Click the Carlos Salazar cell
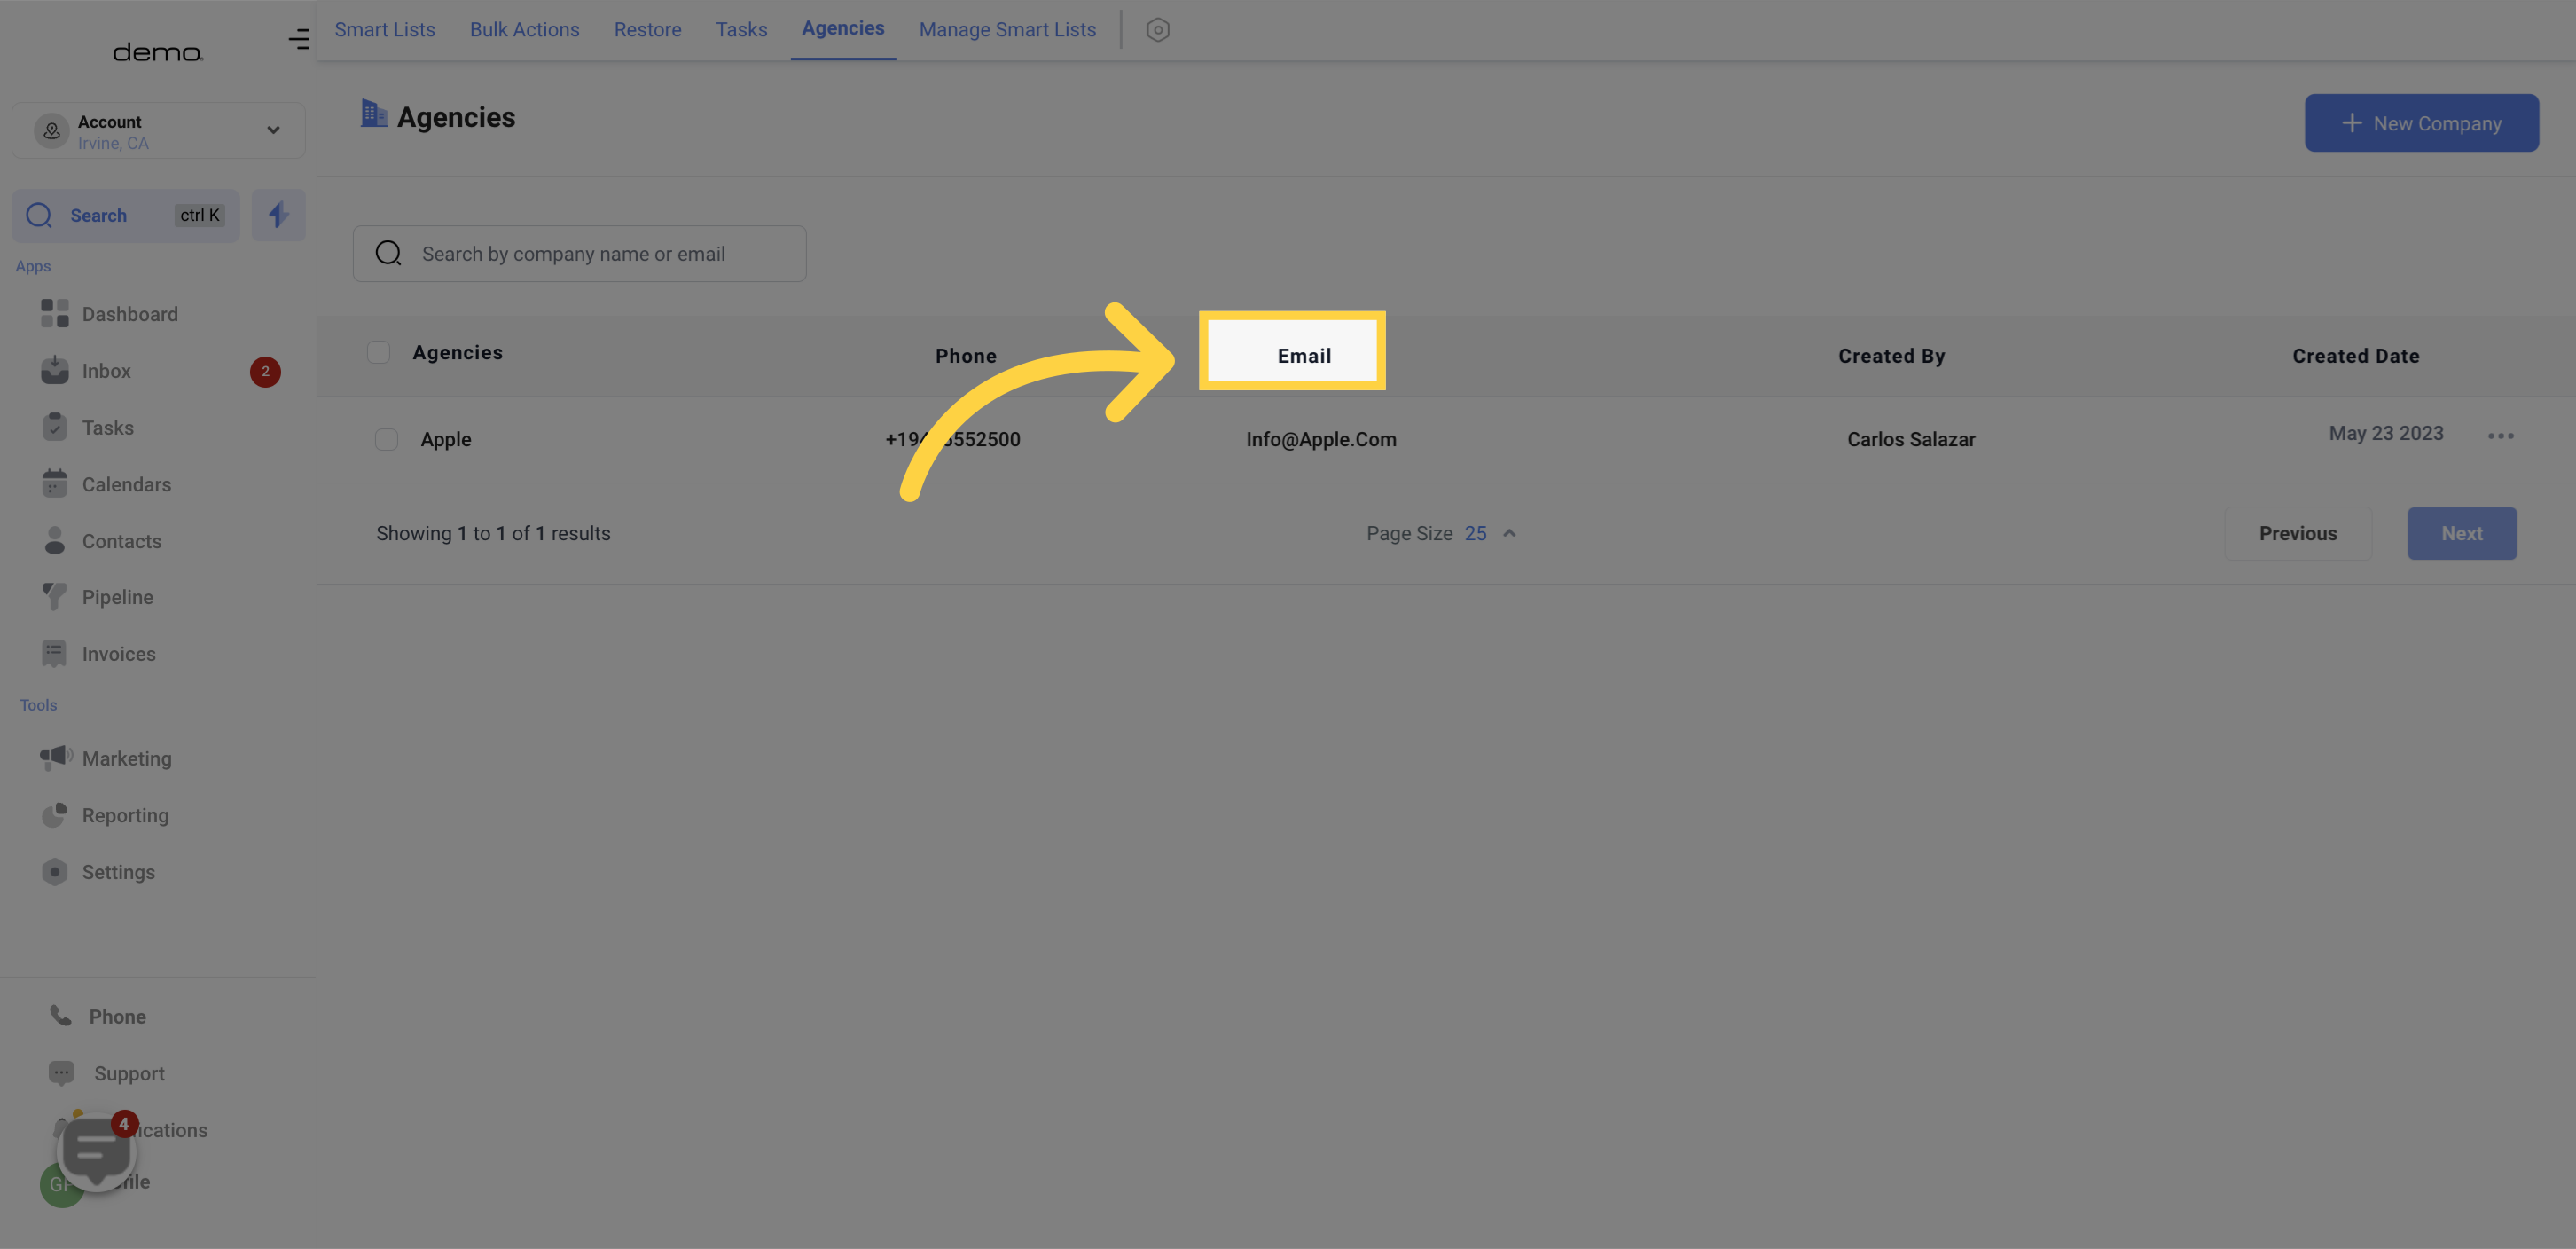The width and height of the screenshot is (2576, 1249). point(1911,439)
